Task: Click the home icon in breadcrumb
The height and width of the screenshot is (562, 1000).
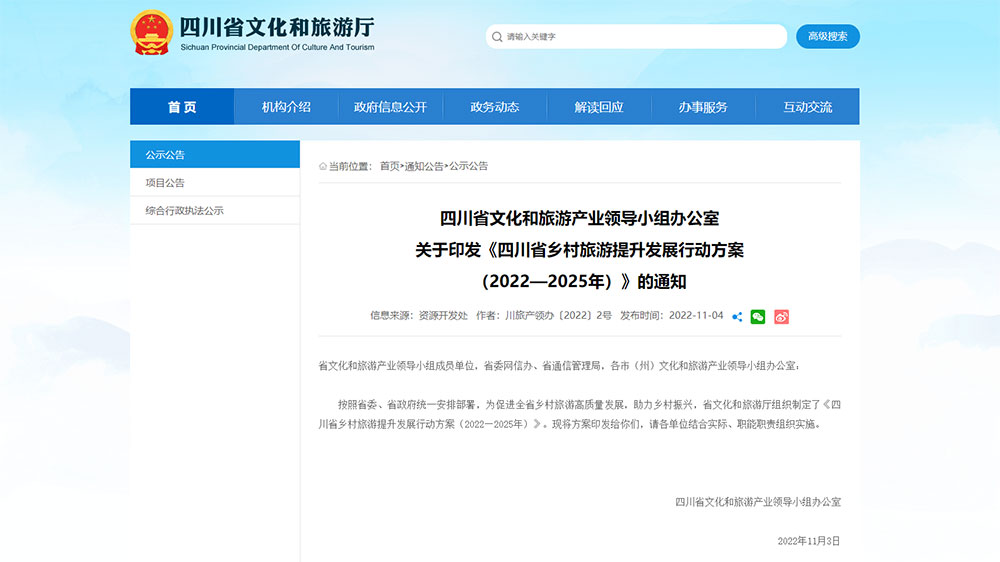Action: [323, 166]
